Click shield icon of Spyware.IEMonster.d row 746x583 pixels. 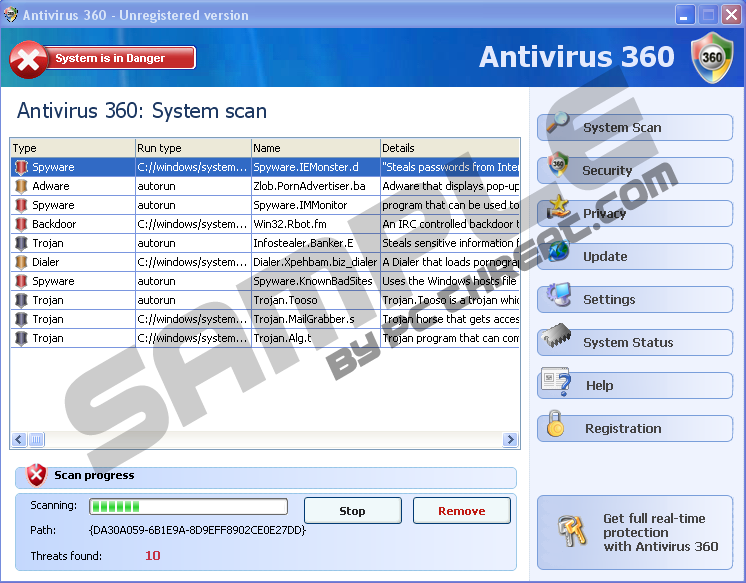[x=21, y=167]
